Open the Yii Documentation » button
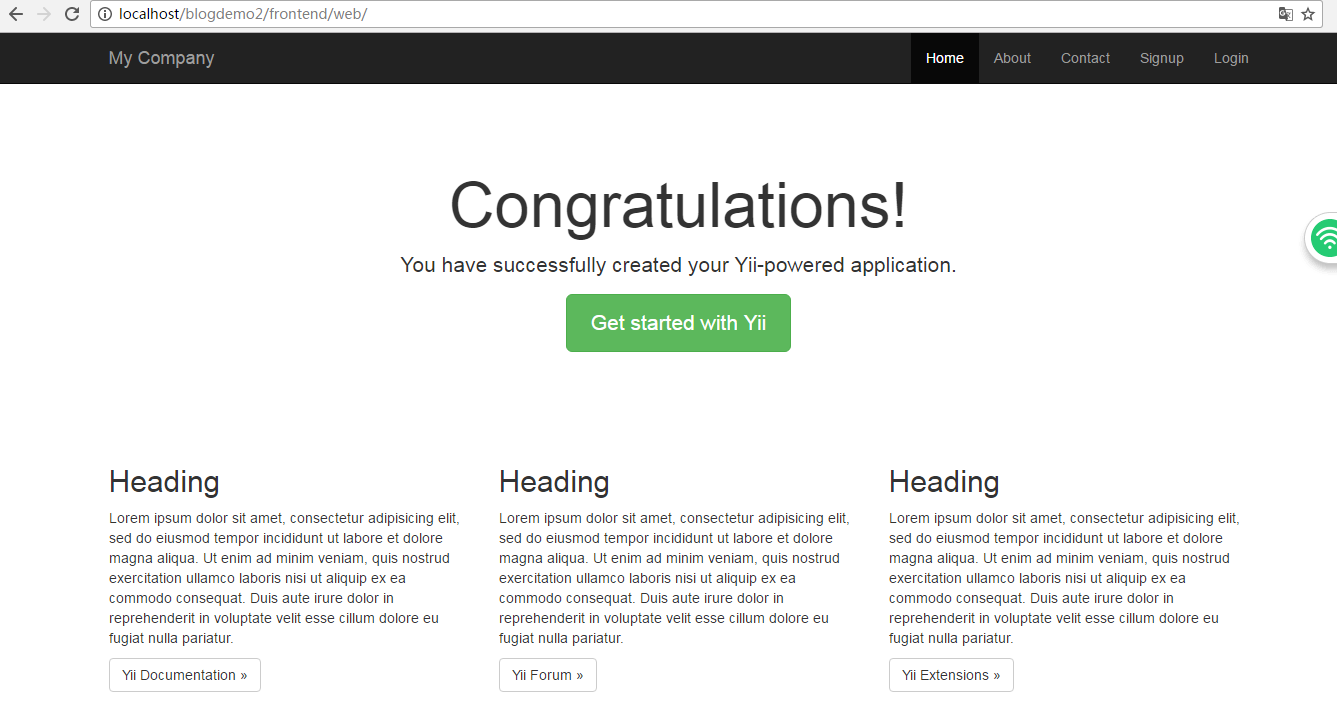Image resolution: width=1337 pixels, height=705 pixels. [x=185, y=675]
